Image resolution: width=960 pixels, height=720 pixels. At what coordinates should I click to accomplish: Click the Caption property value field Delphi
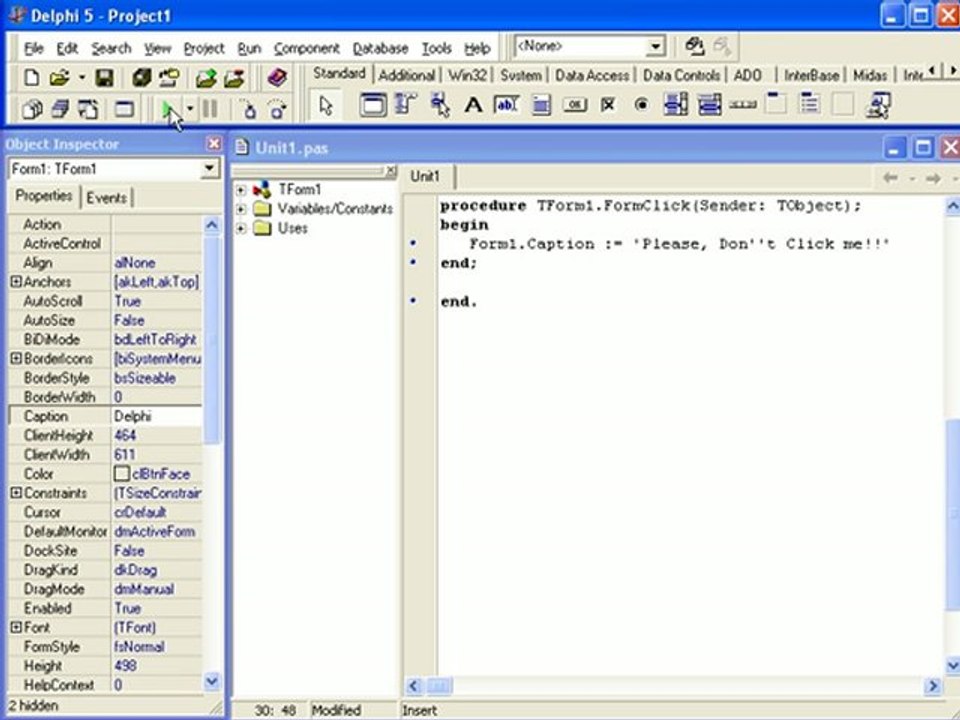tap(157, 416)
